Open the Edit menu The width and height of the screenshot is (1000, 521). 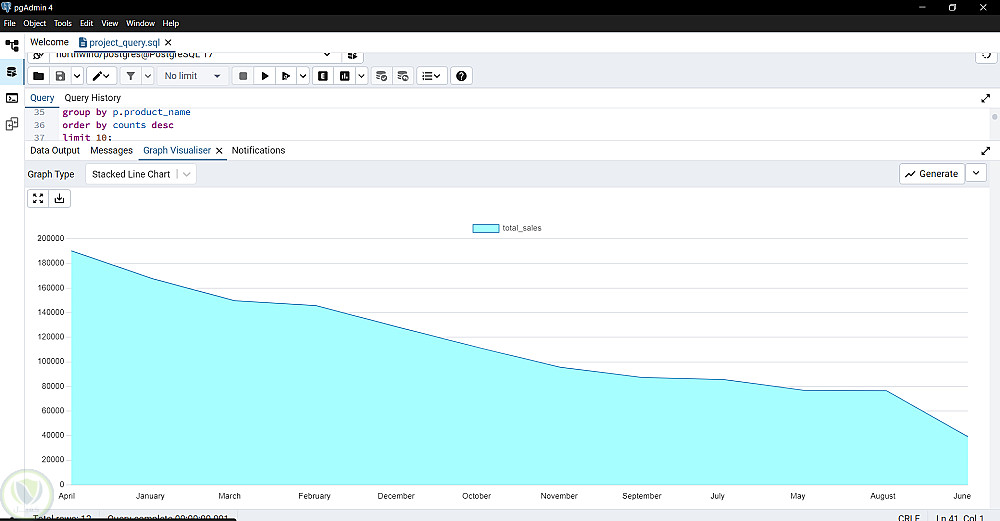tap(87, 23)
